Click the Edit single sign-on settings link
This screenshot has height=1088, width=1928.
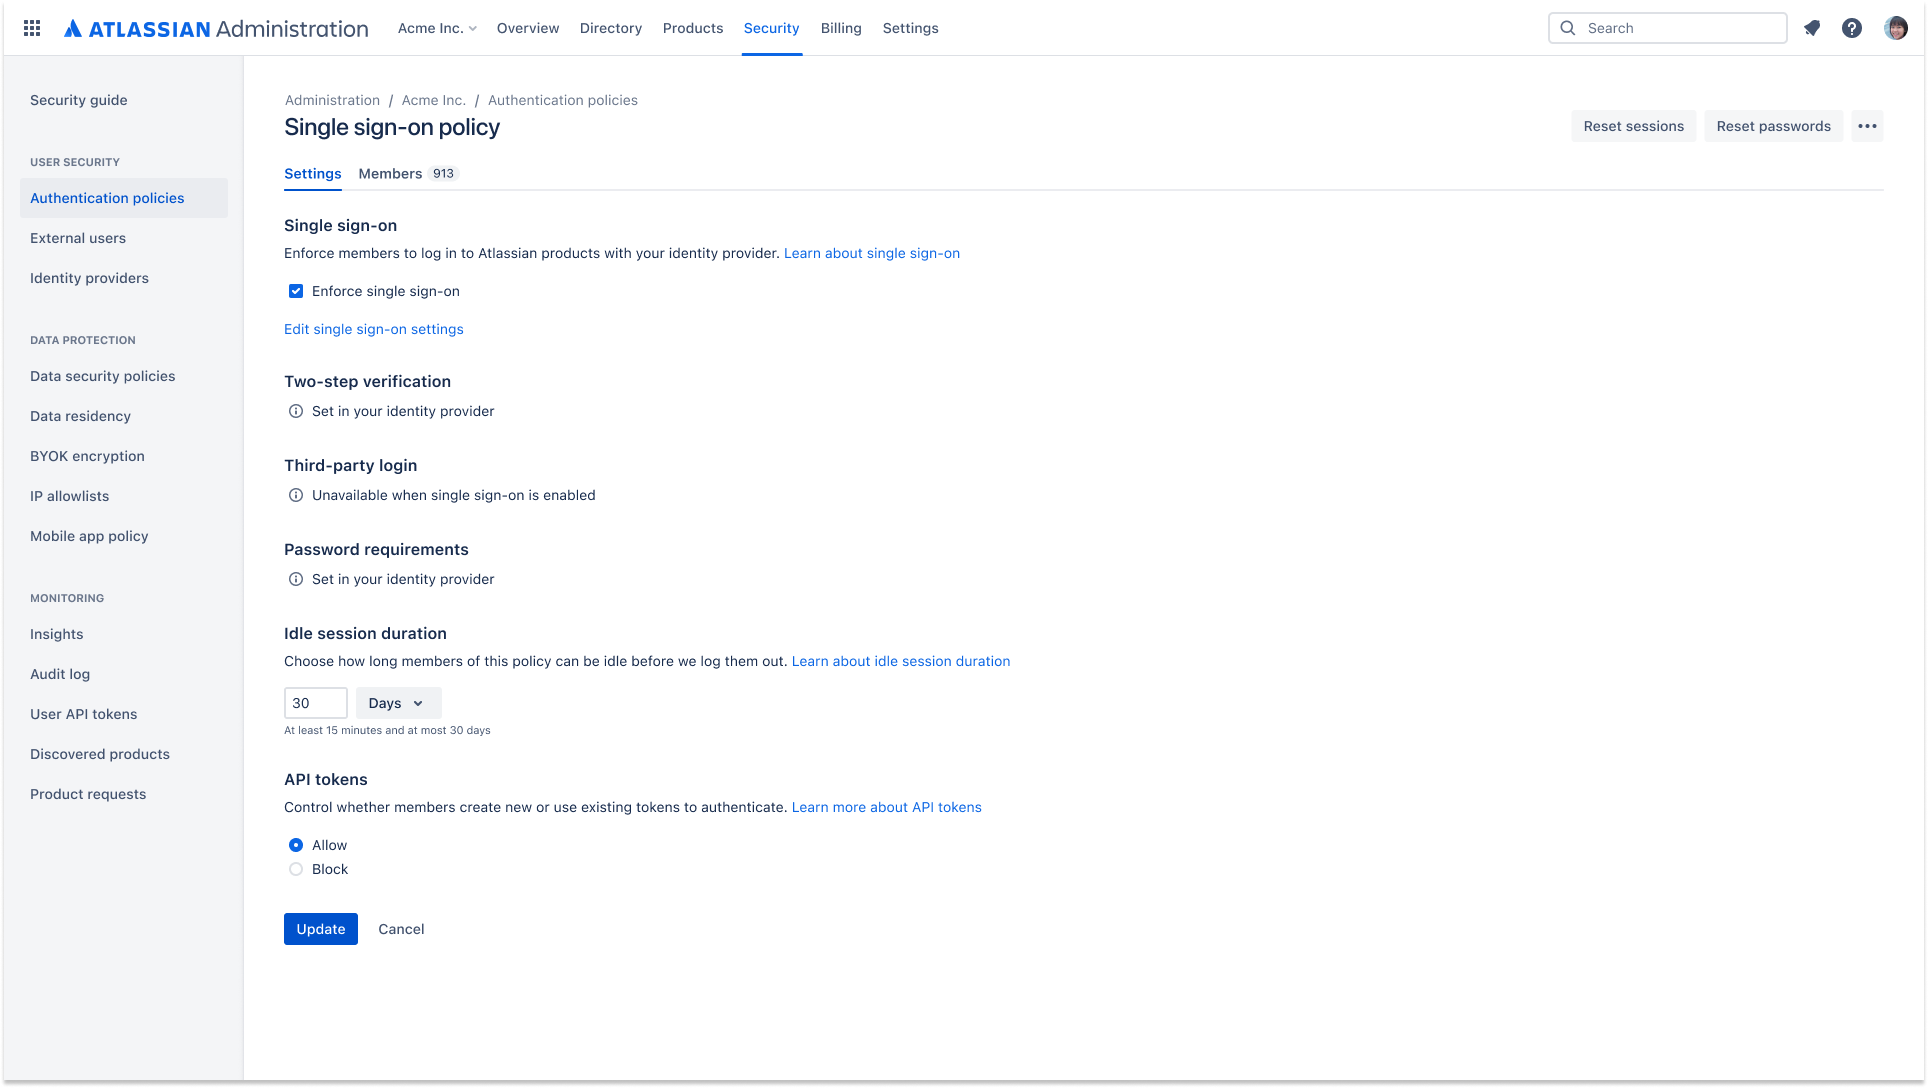point(373,328)
